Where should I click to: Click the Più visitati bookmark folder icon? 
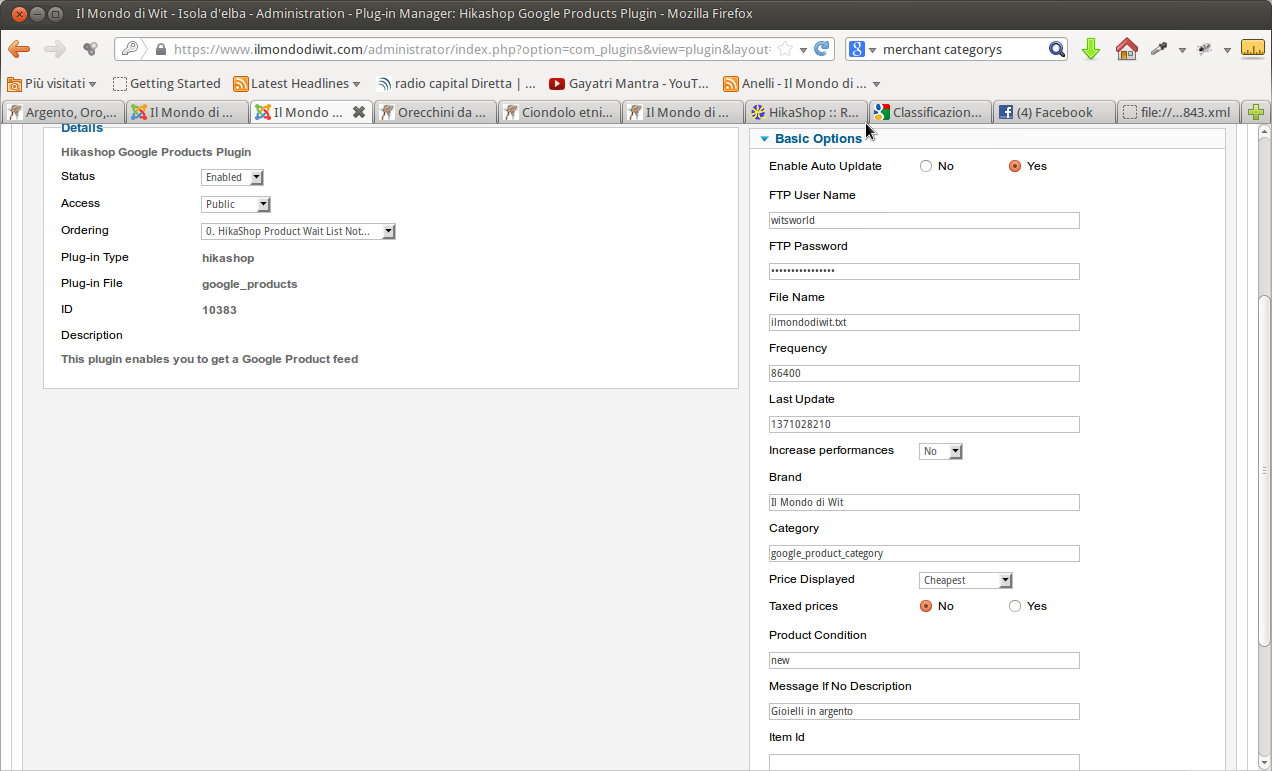click(x=14, y=84)
